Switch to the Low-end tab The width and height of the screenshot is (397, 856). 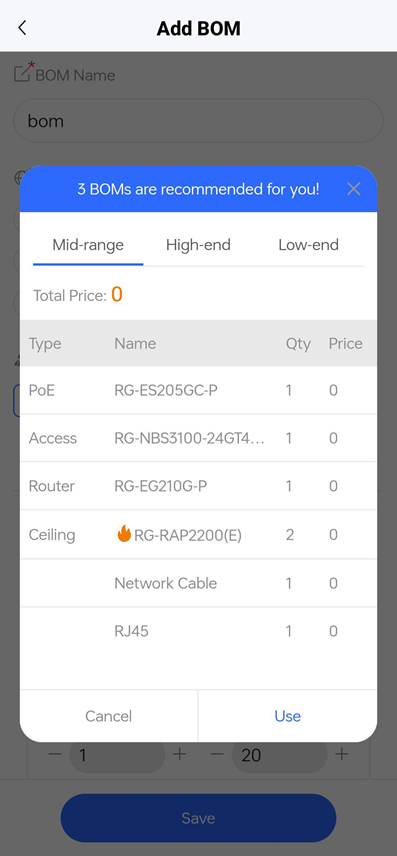pyautogui.click(x=309, y=245)
